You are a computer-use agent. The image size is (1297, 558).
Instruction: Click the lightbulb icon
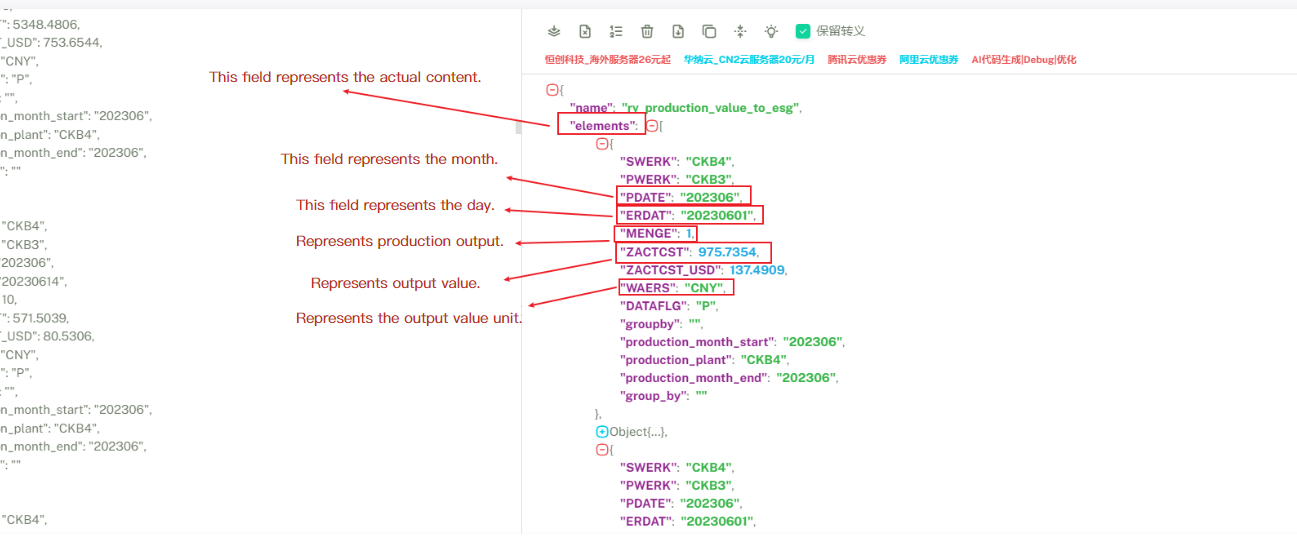pos(771,32)
